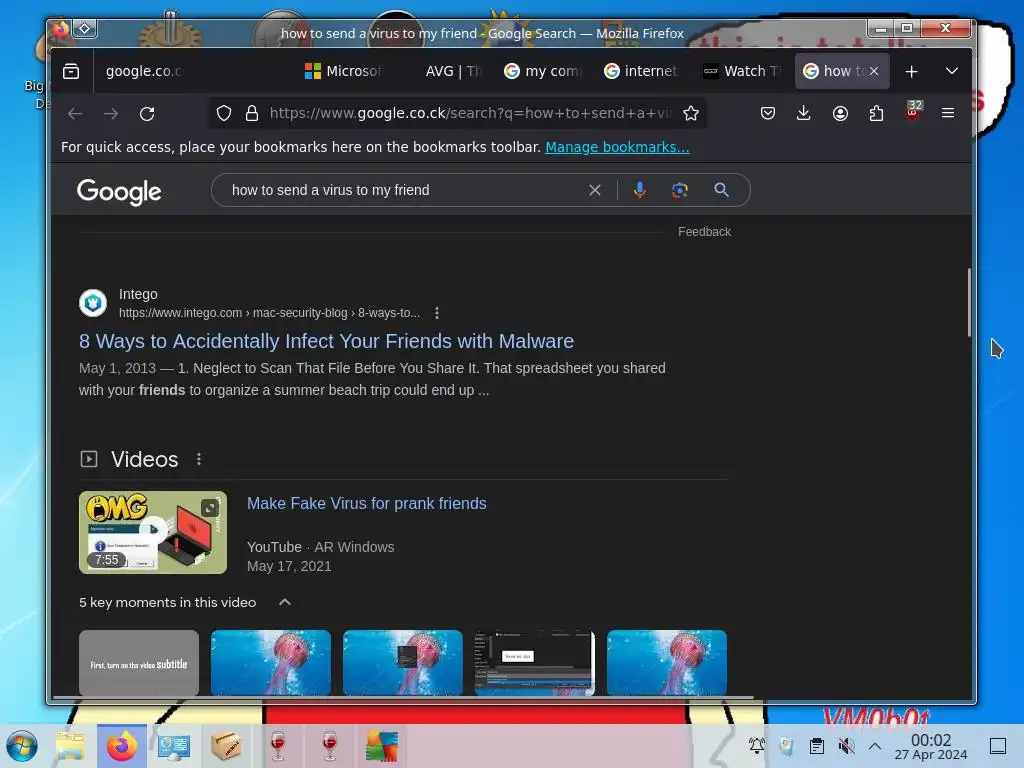Start Google voice search microphone
The image size is (1024, 768).
[640, 190]
